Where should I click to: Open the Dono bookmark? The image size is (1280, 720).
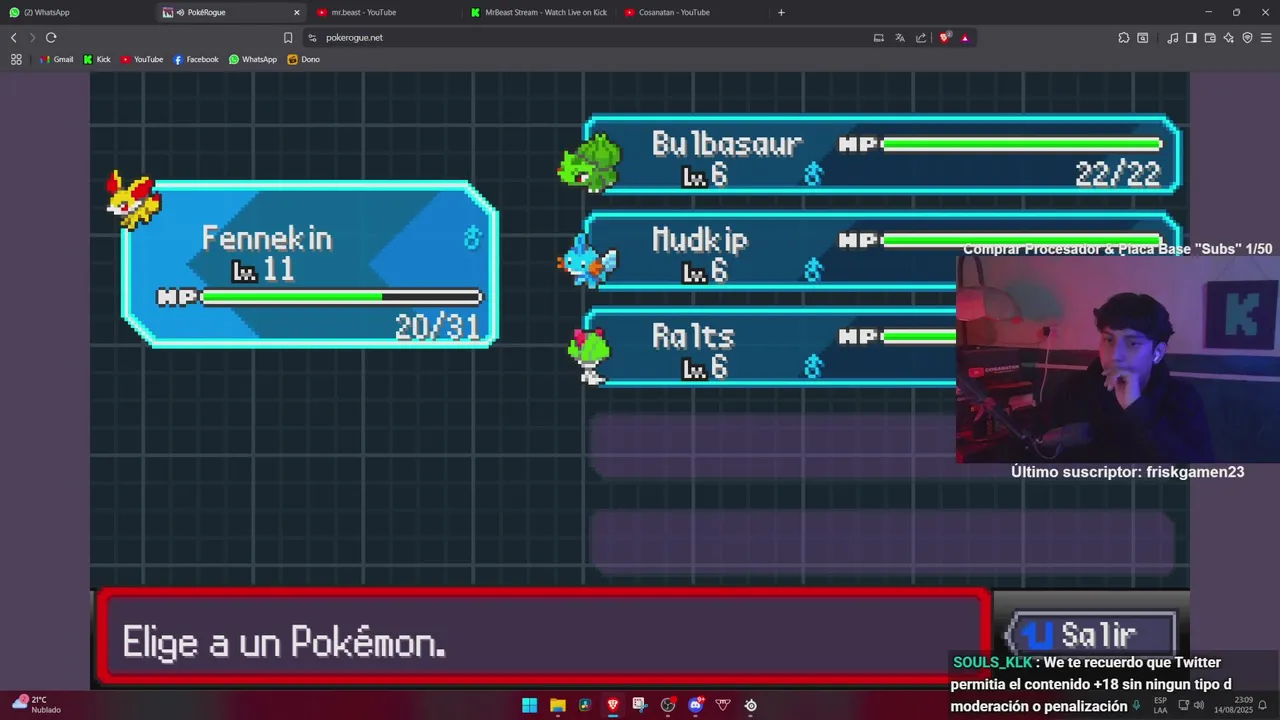tap(304, 59)
